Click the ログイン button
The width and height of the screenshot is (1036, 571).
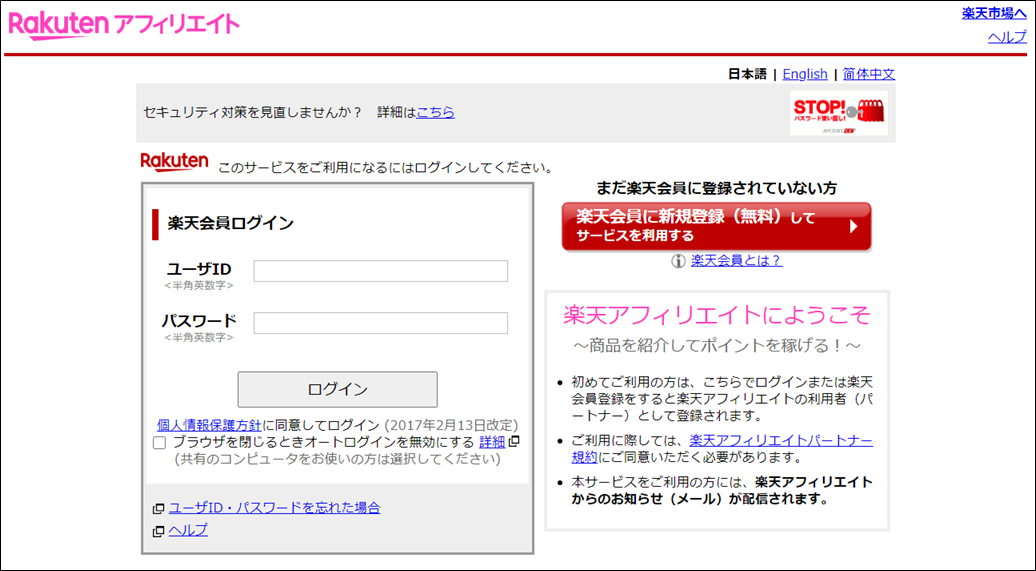338,389
